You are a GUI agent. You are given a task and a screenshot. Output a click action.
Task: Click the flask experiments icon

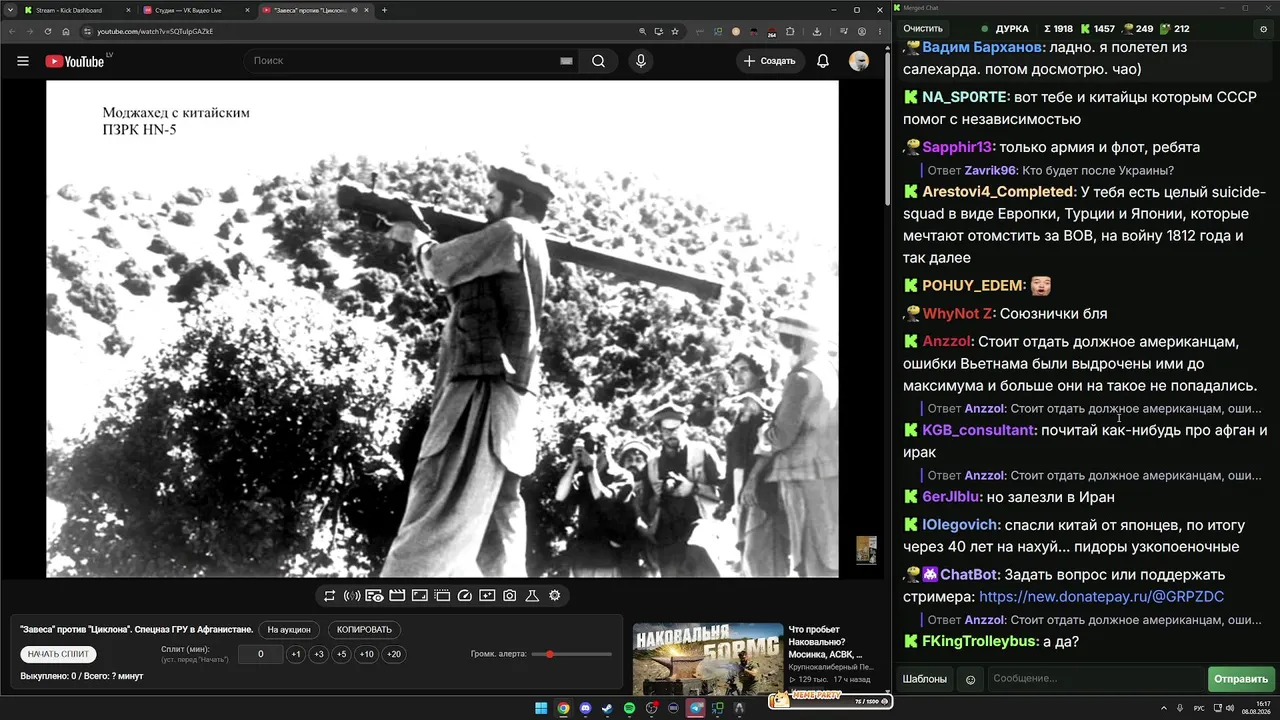532,596
